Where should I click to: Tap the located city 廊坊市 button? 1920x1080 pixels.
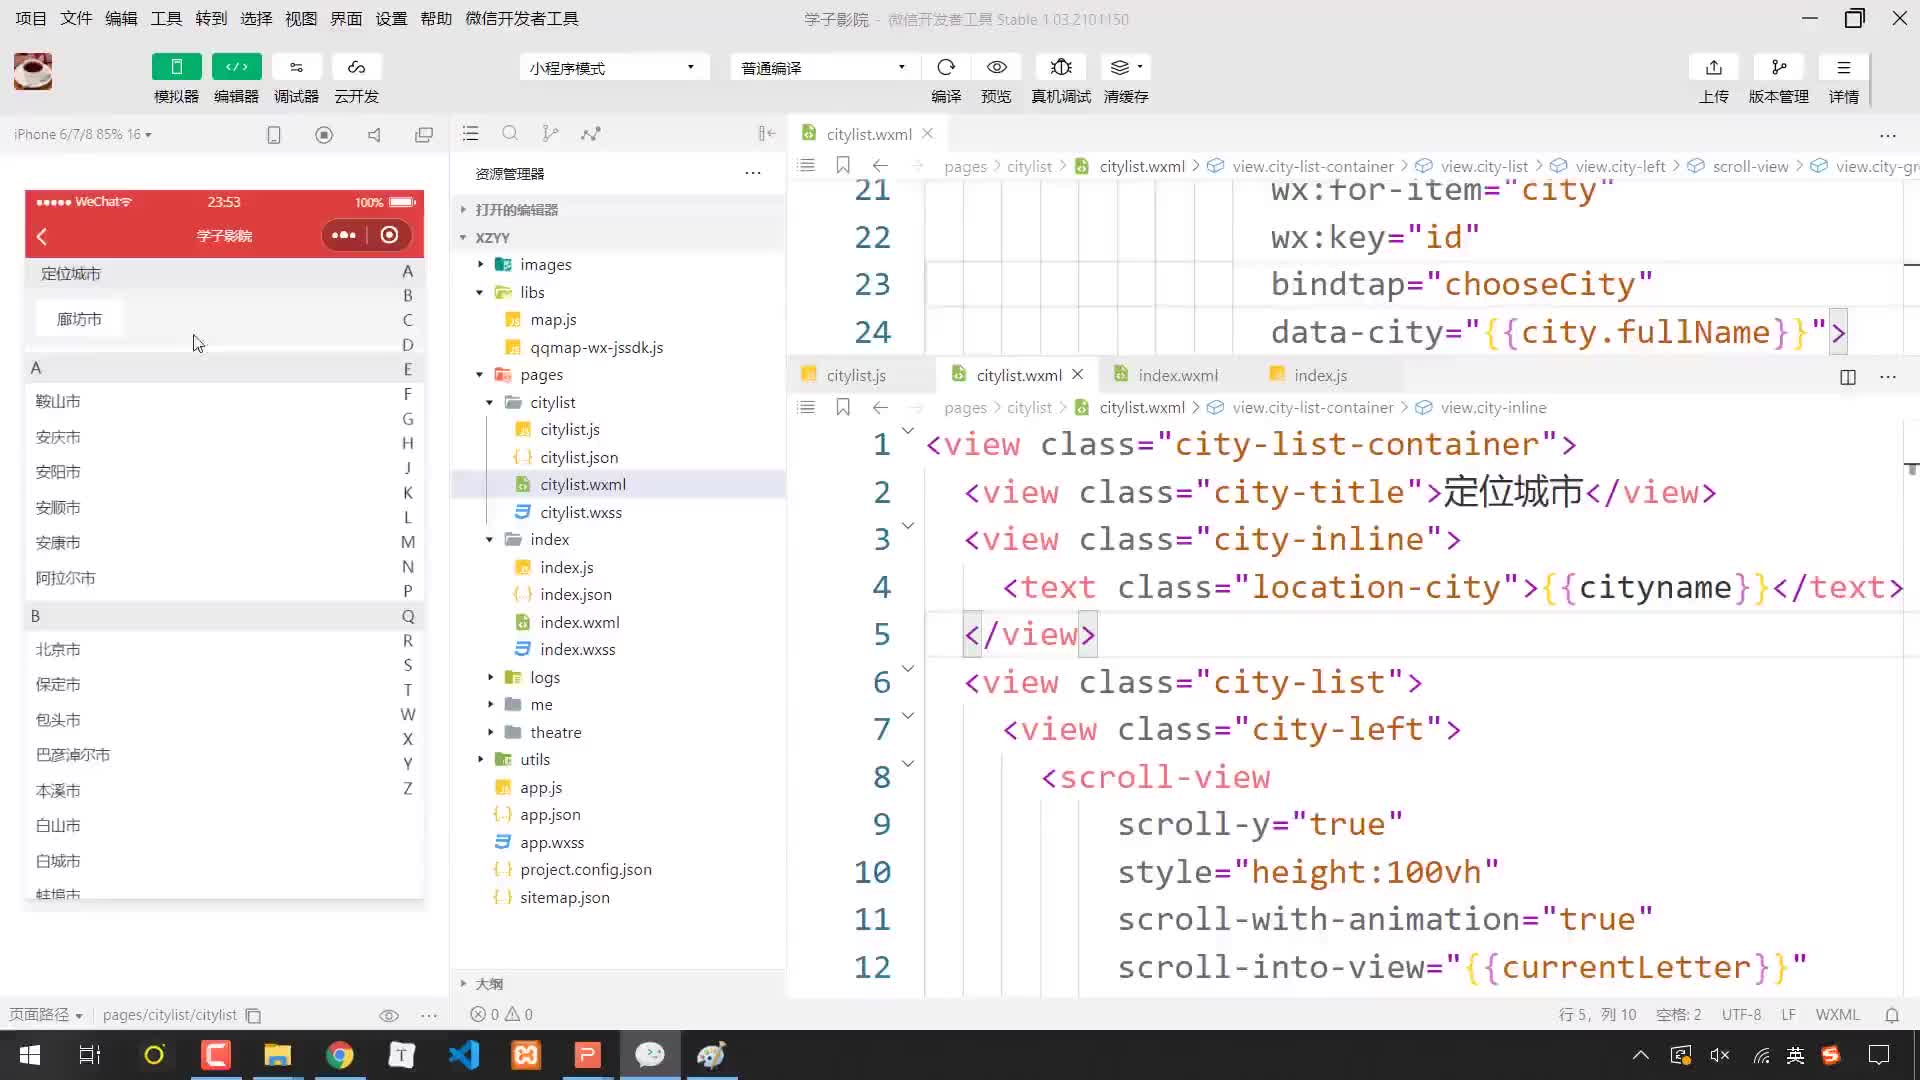pos(79,319)
